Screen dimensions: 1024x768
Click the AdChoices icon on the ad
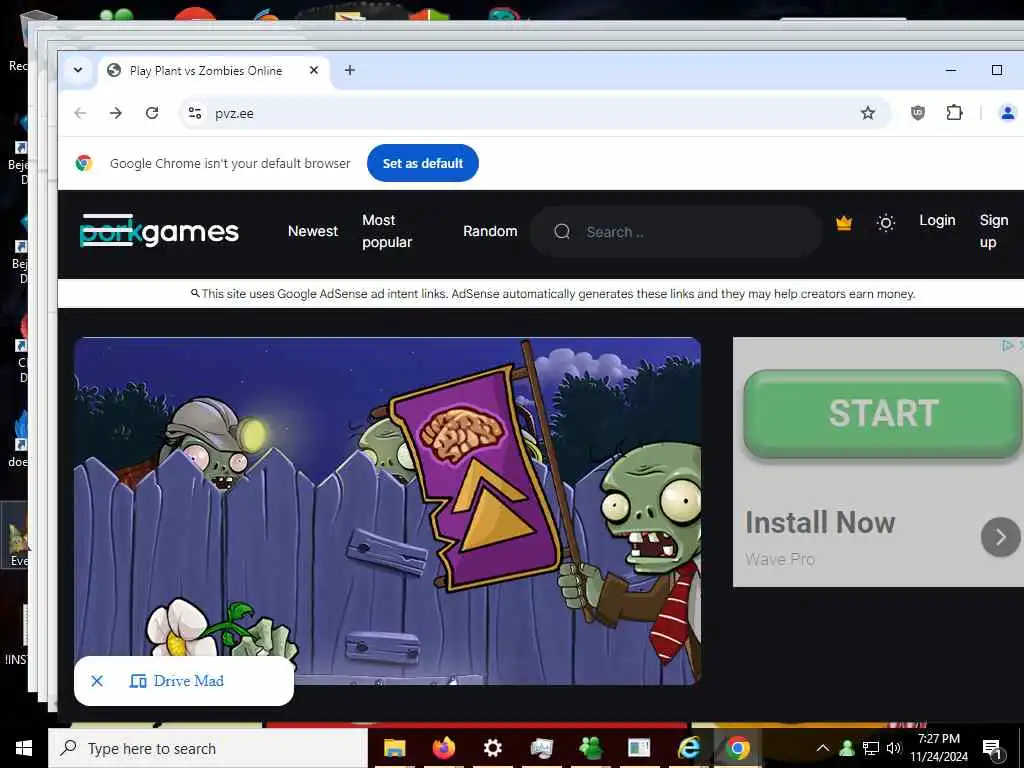point(1008,345)
